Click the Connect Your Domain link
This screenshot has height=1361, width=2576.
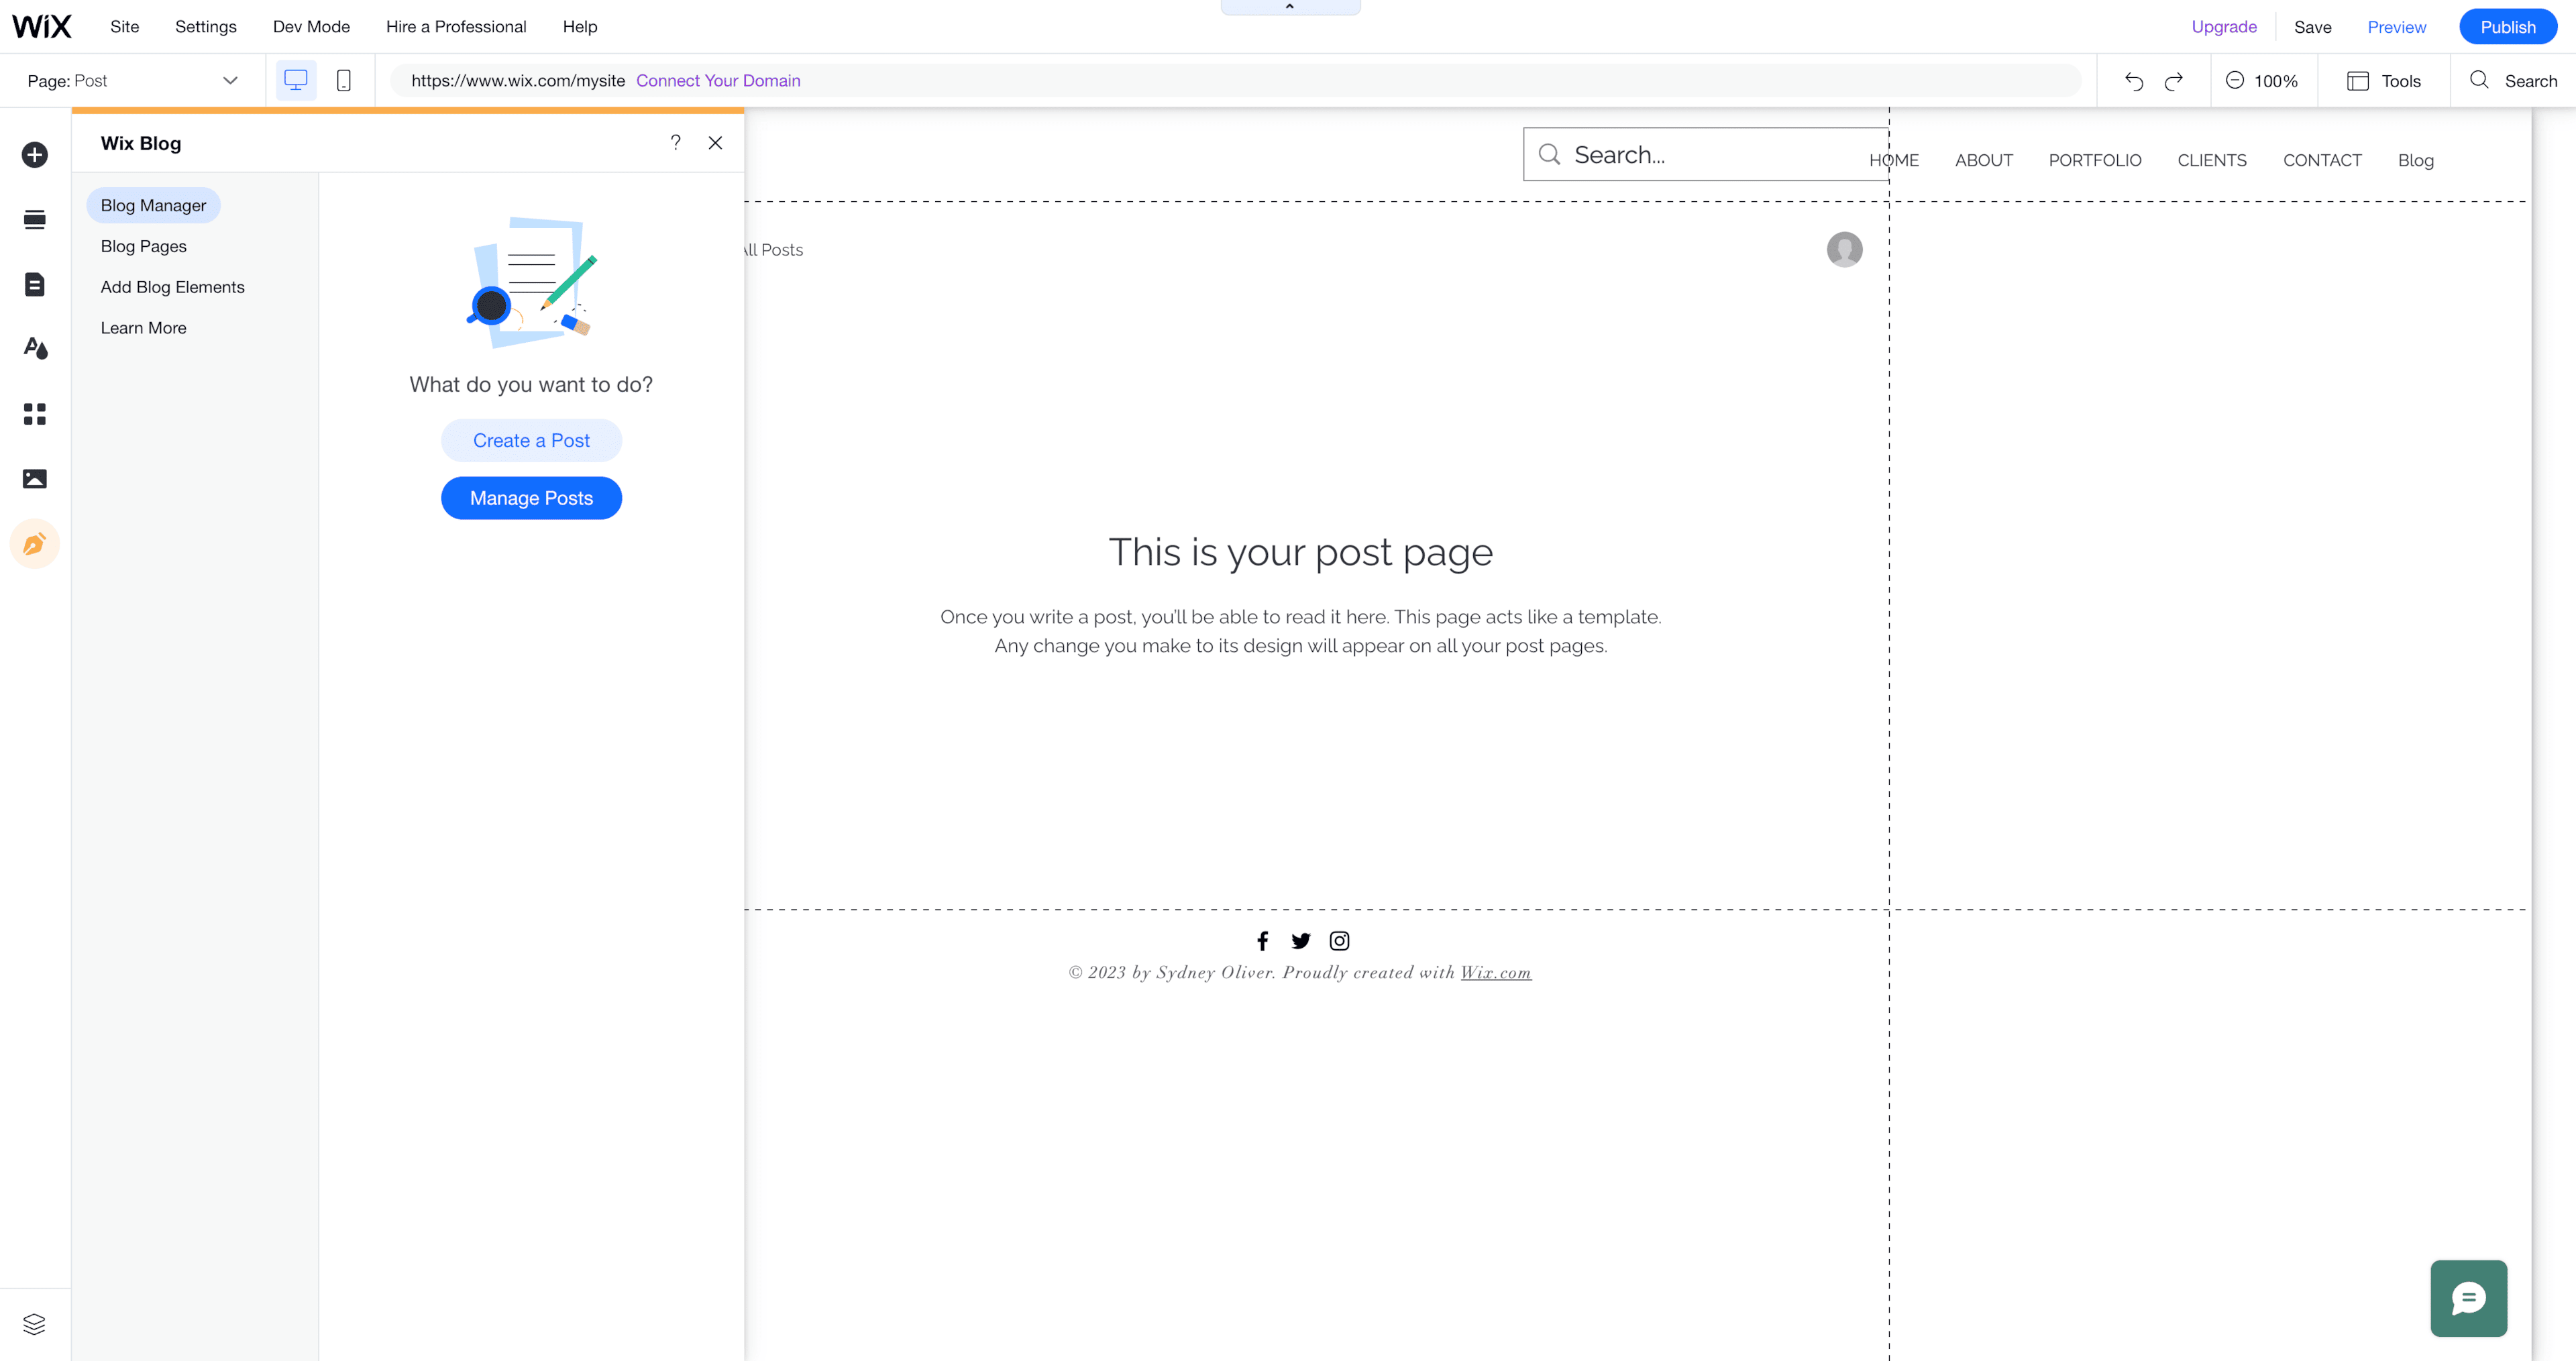718,80
